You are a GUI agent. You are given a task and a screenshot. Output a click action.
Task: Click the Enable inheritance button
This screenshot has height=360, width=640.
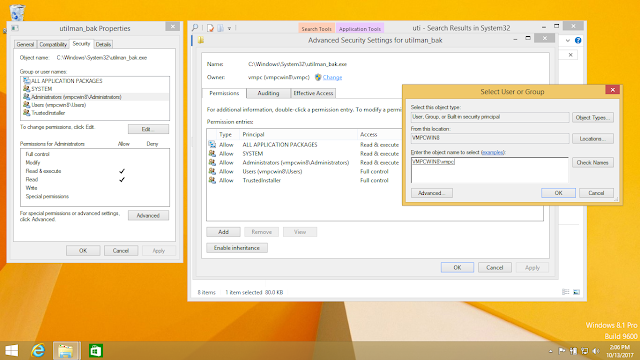(x=237, y=248)
